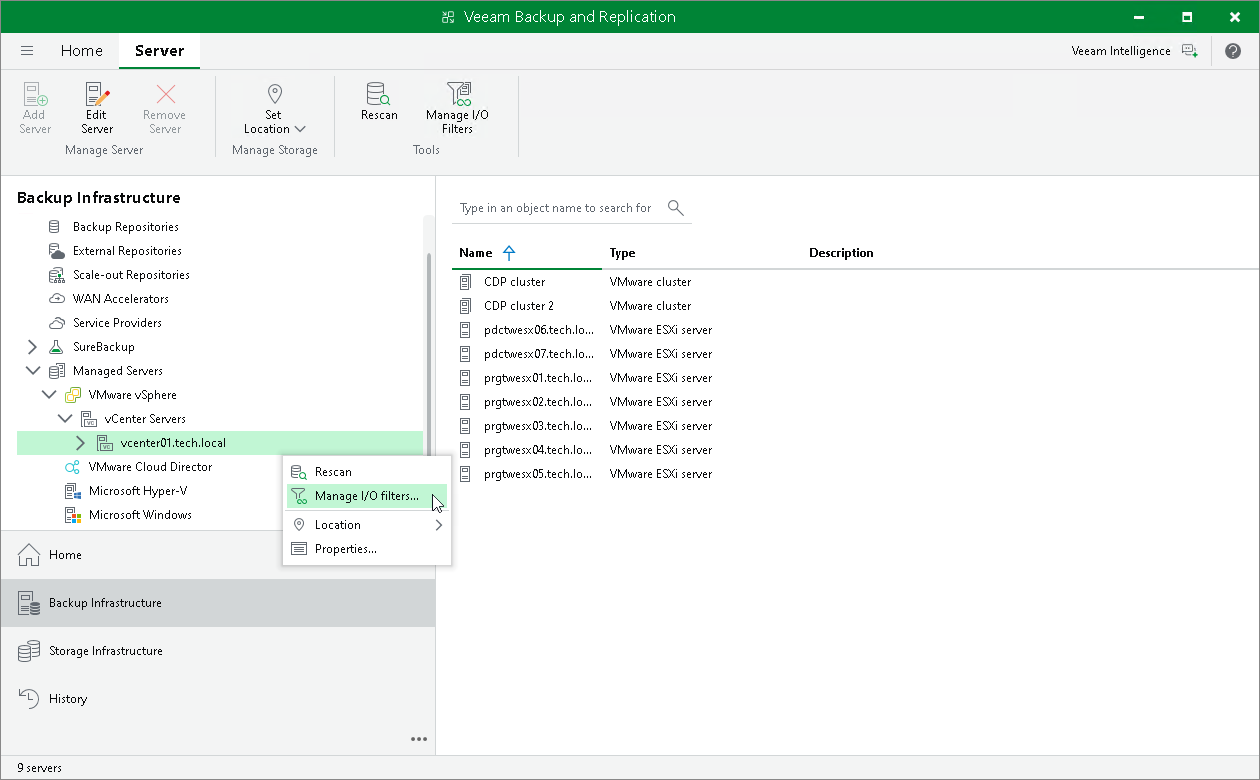
Task: Open the Set Location dropdown arrow
Action: [300, 129]
